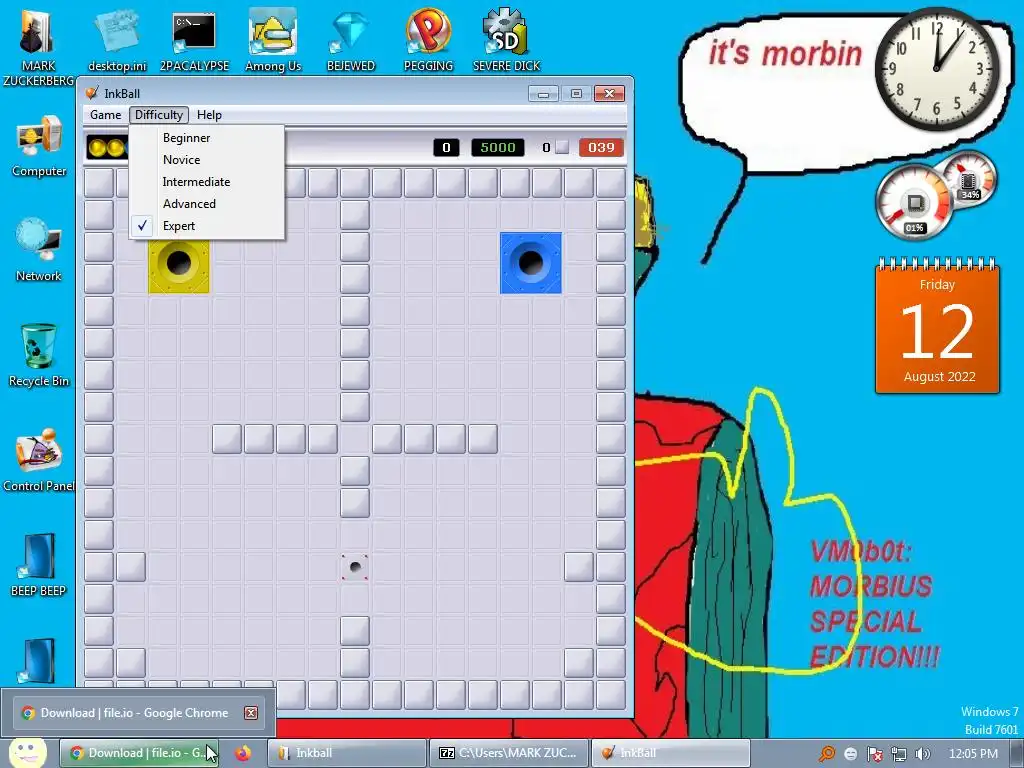Click the Show Desktop strip on taskbar
1024x768 pixels.
click(1016, 753)
